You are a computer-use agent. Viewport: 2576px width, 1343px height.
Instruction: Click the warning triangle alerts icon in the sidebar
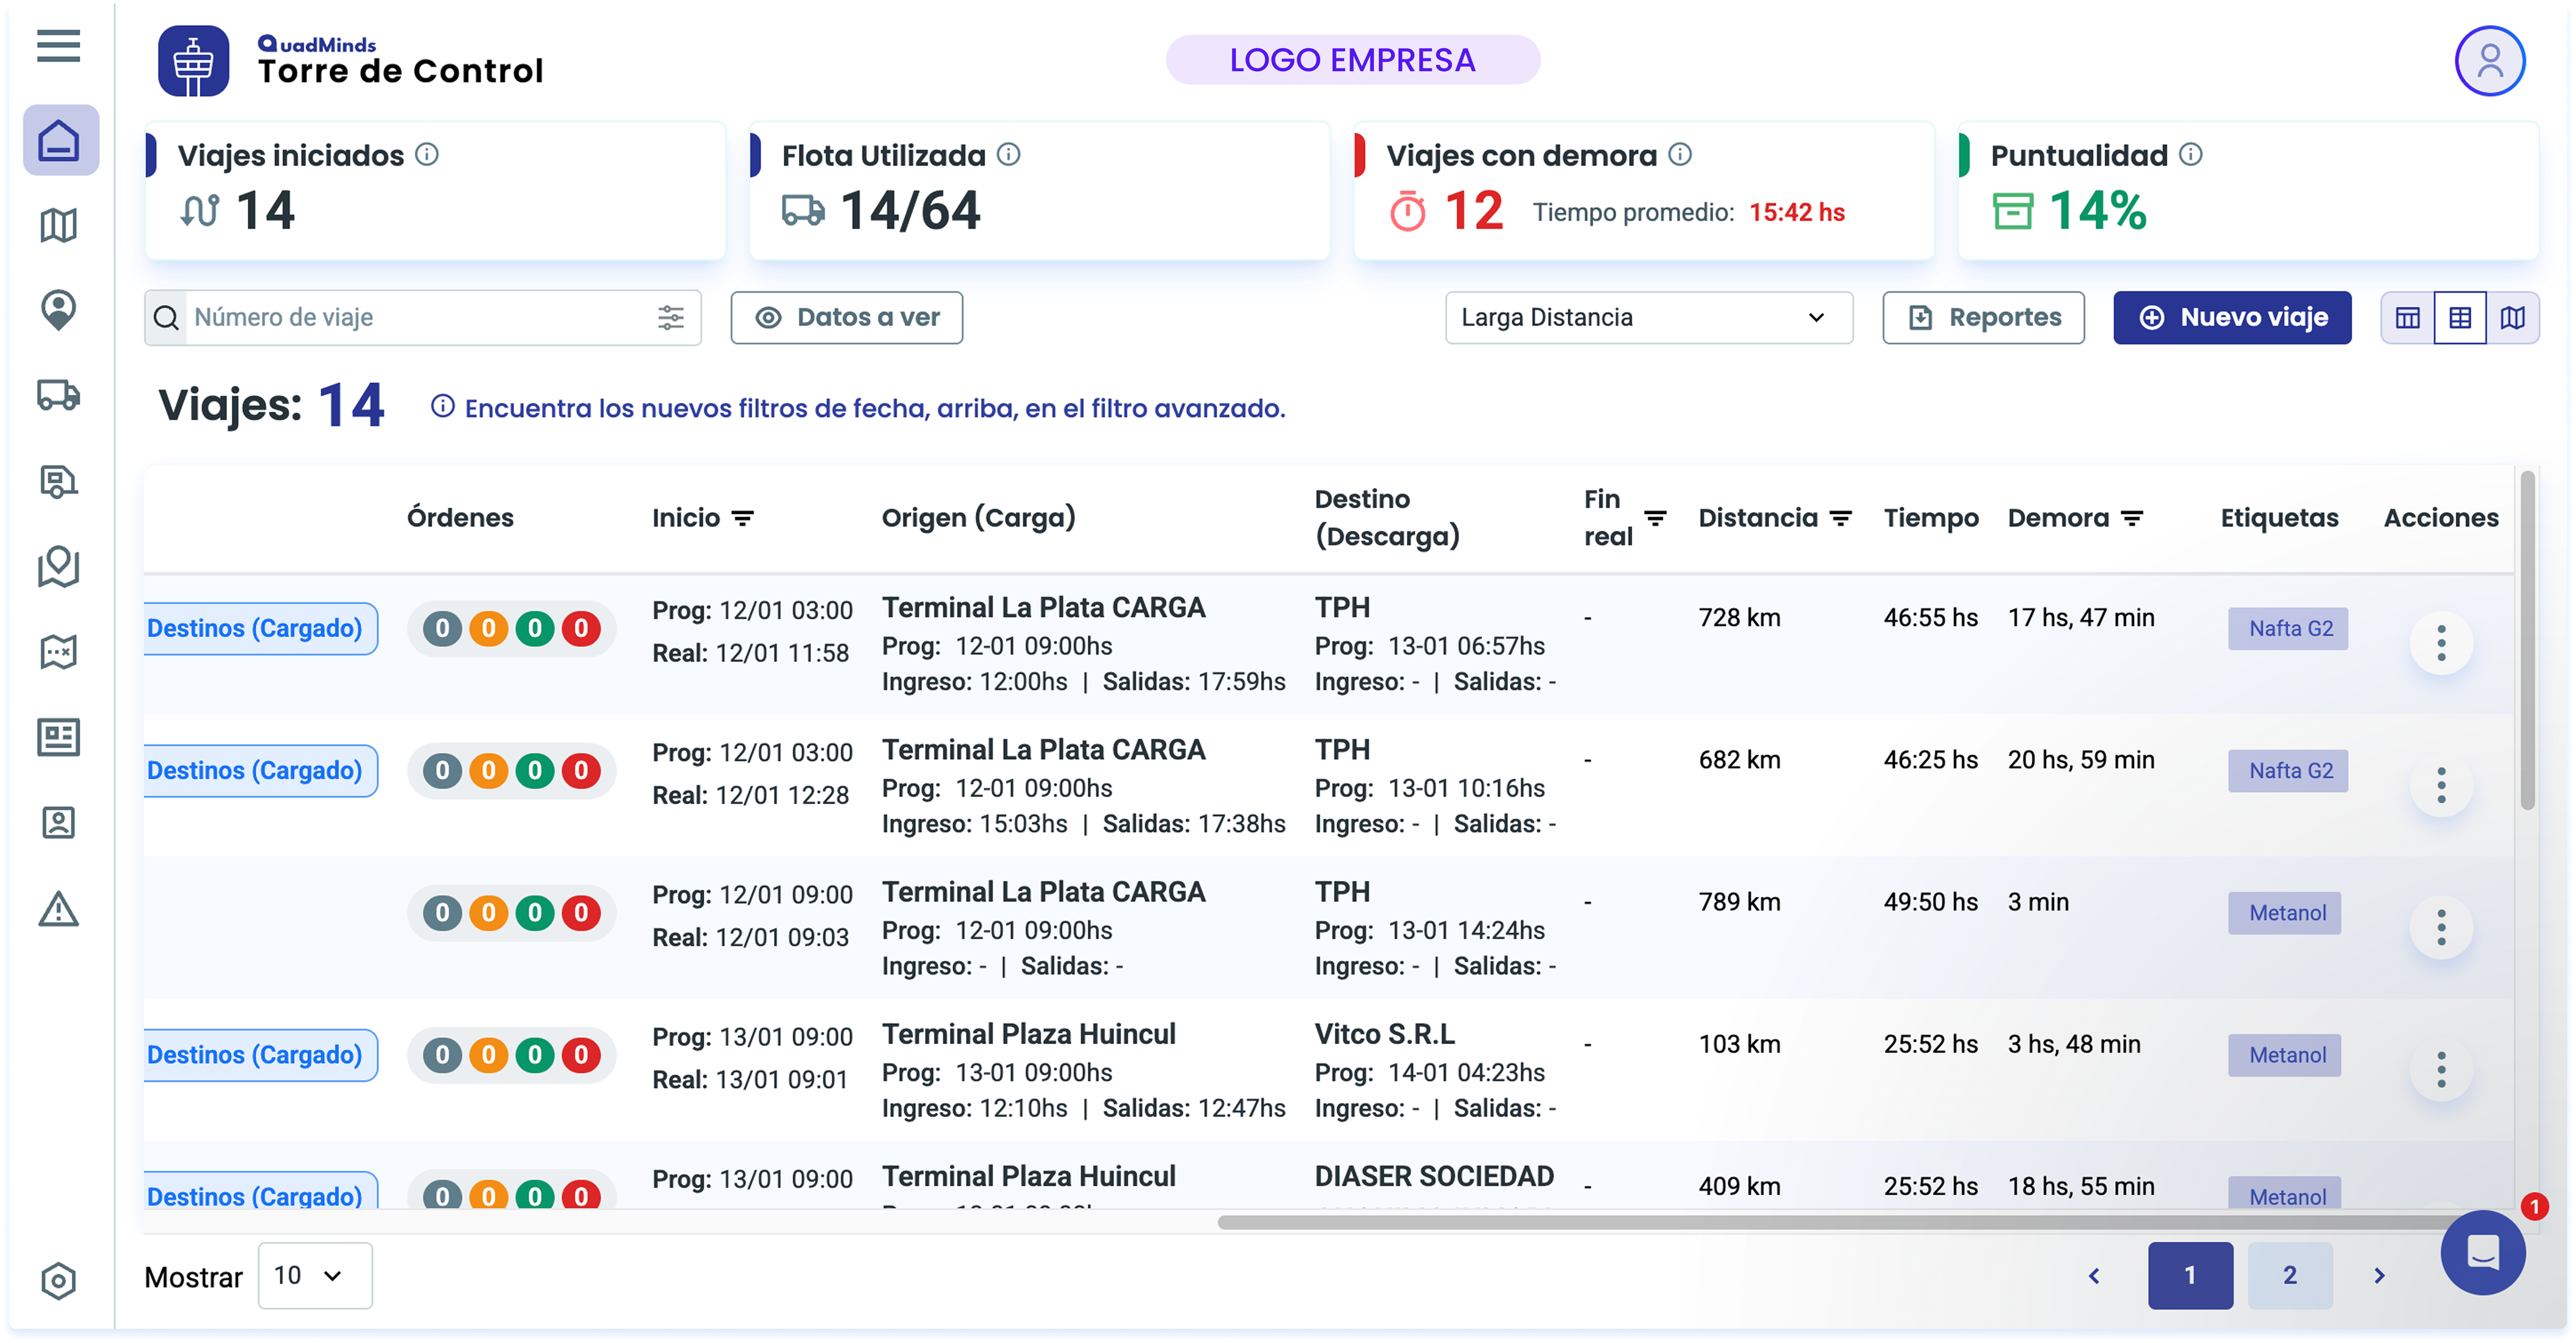(x=58, y=909)
